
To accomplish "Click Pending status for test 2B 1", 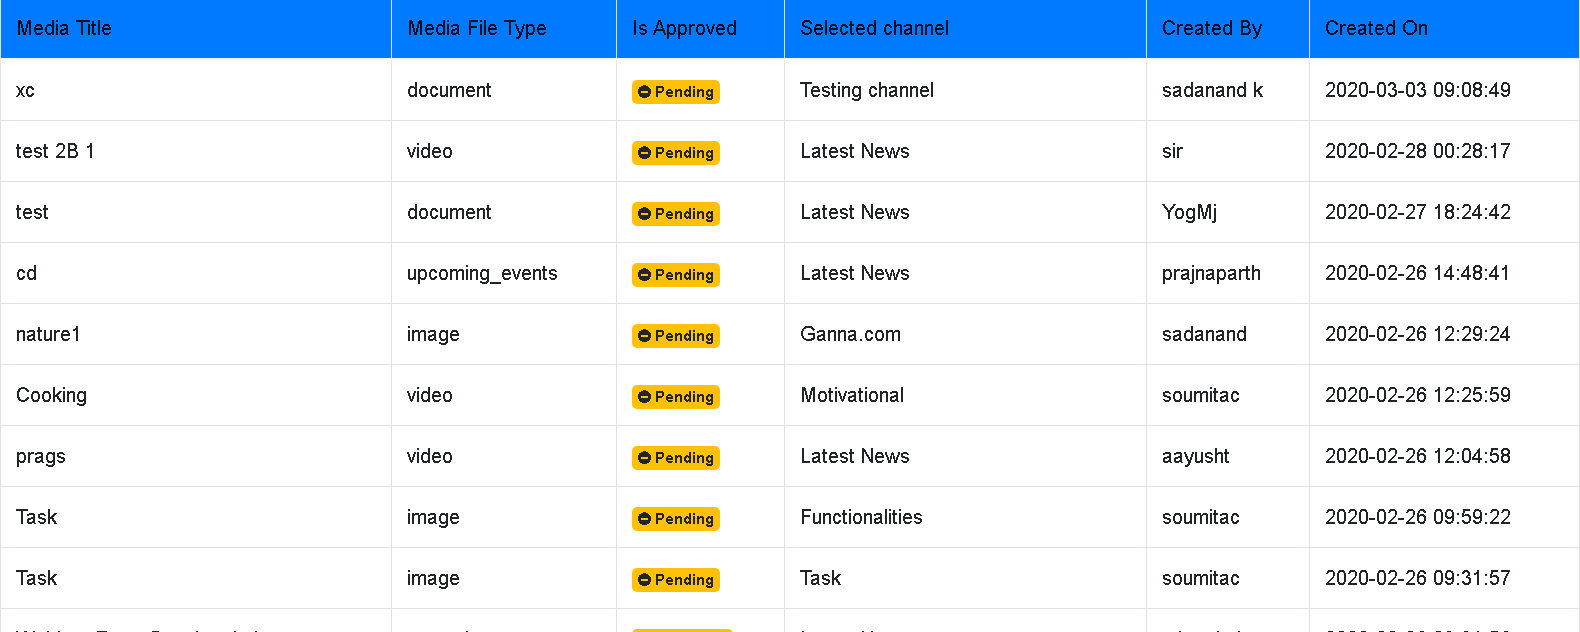I will click(x=676, y=153).
